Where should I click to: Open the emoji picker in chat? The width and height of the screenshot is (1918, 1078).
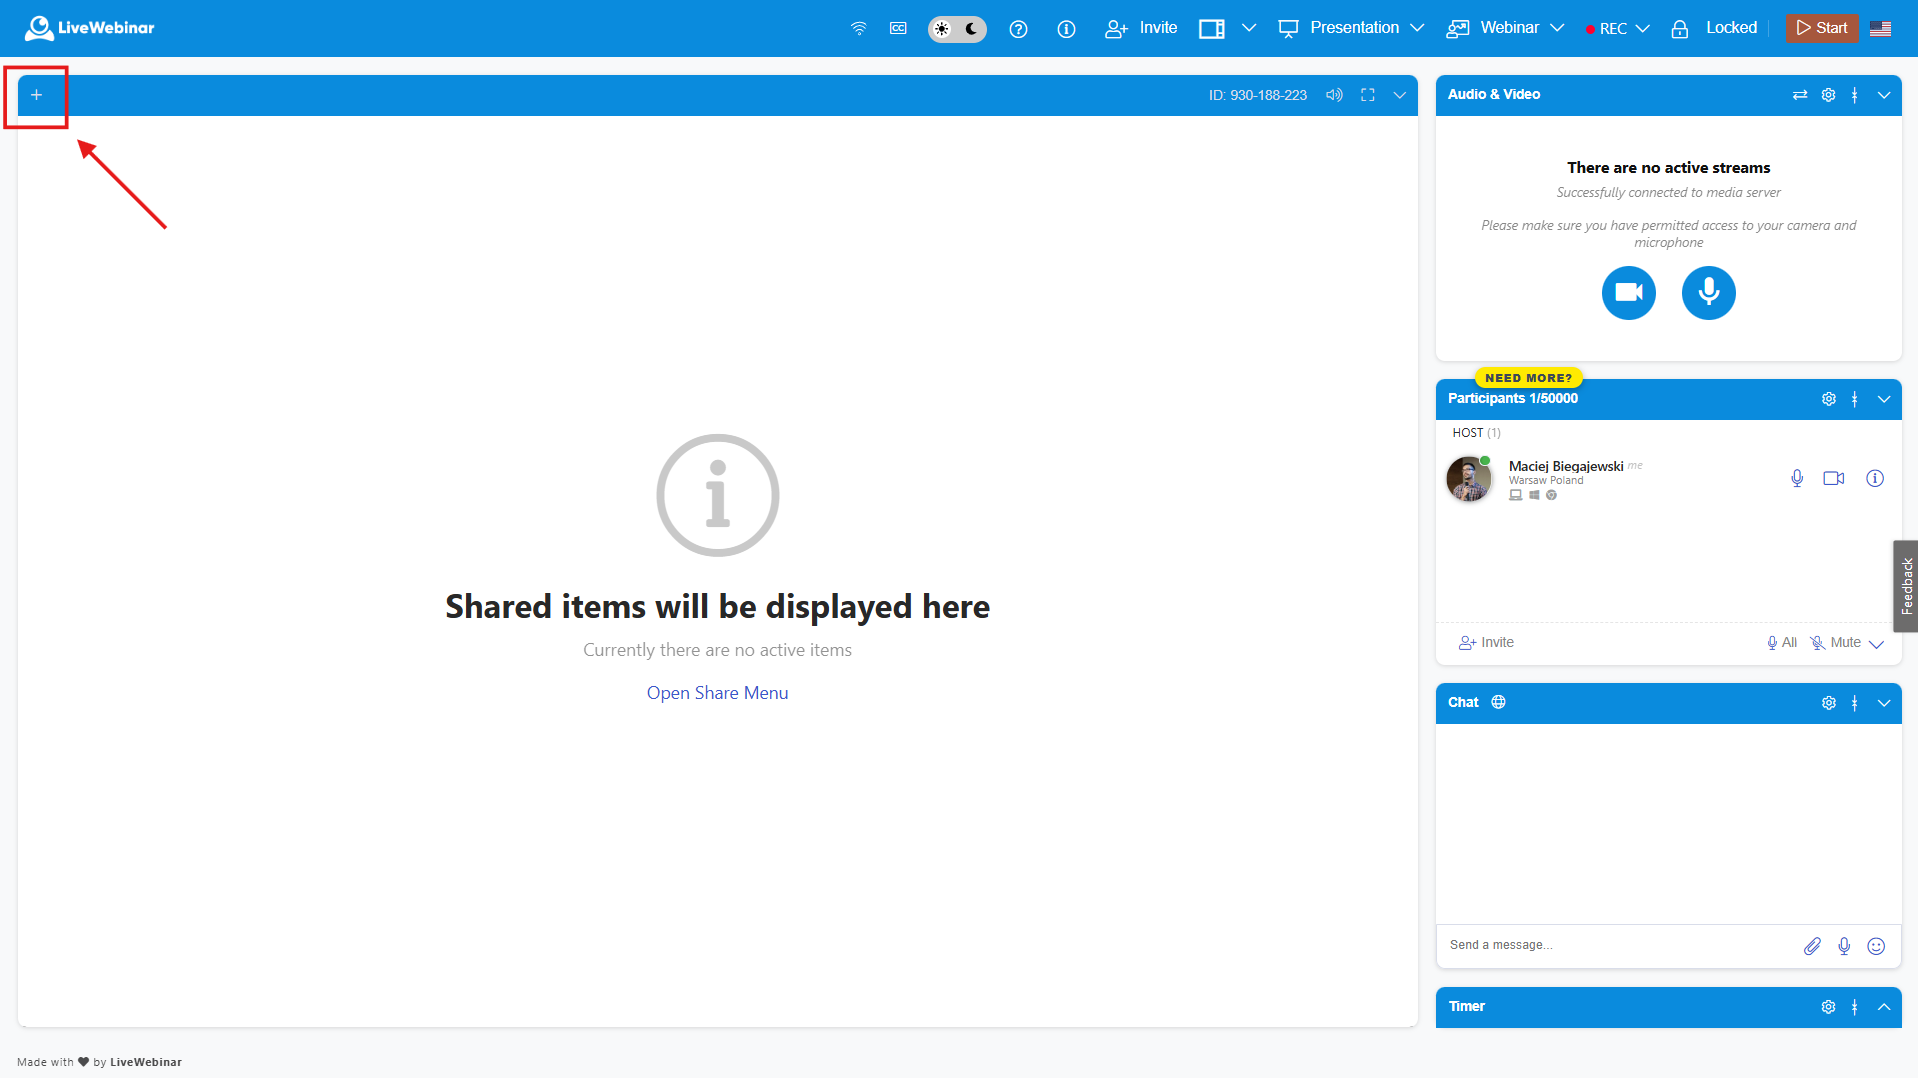(1876, 945)
